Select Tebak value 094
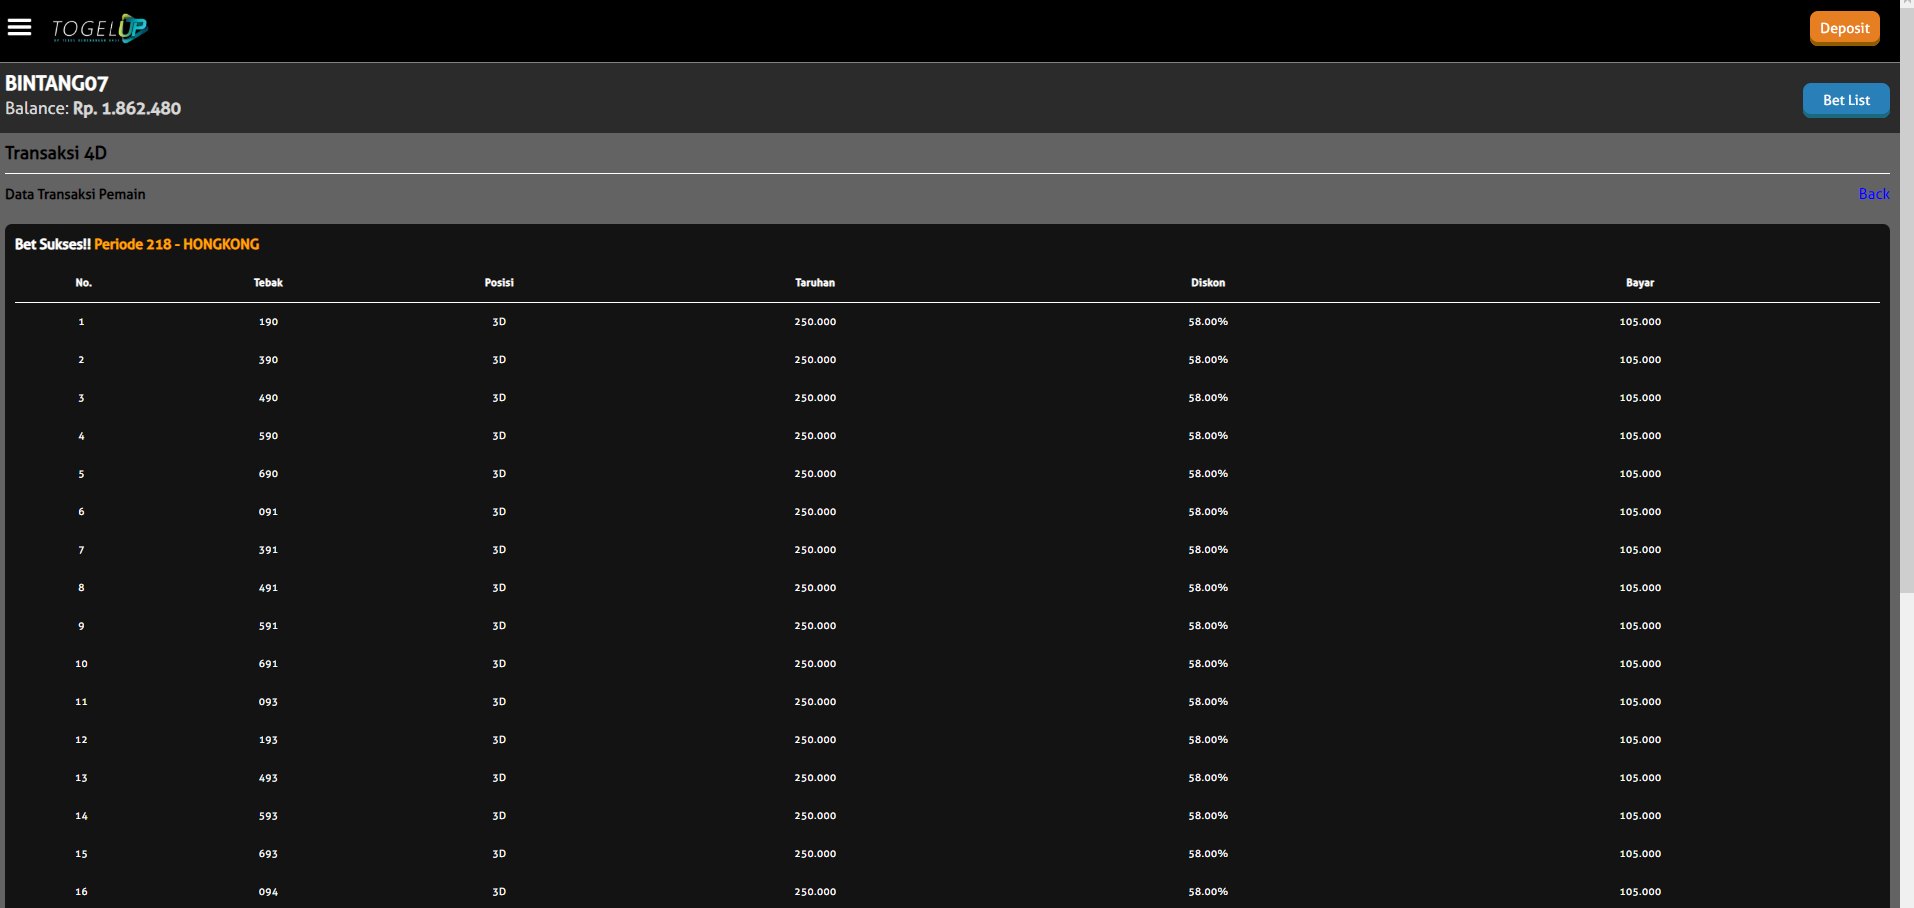The image size is (1914, 908). [268, 892]
